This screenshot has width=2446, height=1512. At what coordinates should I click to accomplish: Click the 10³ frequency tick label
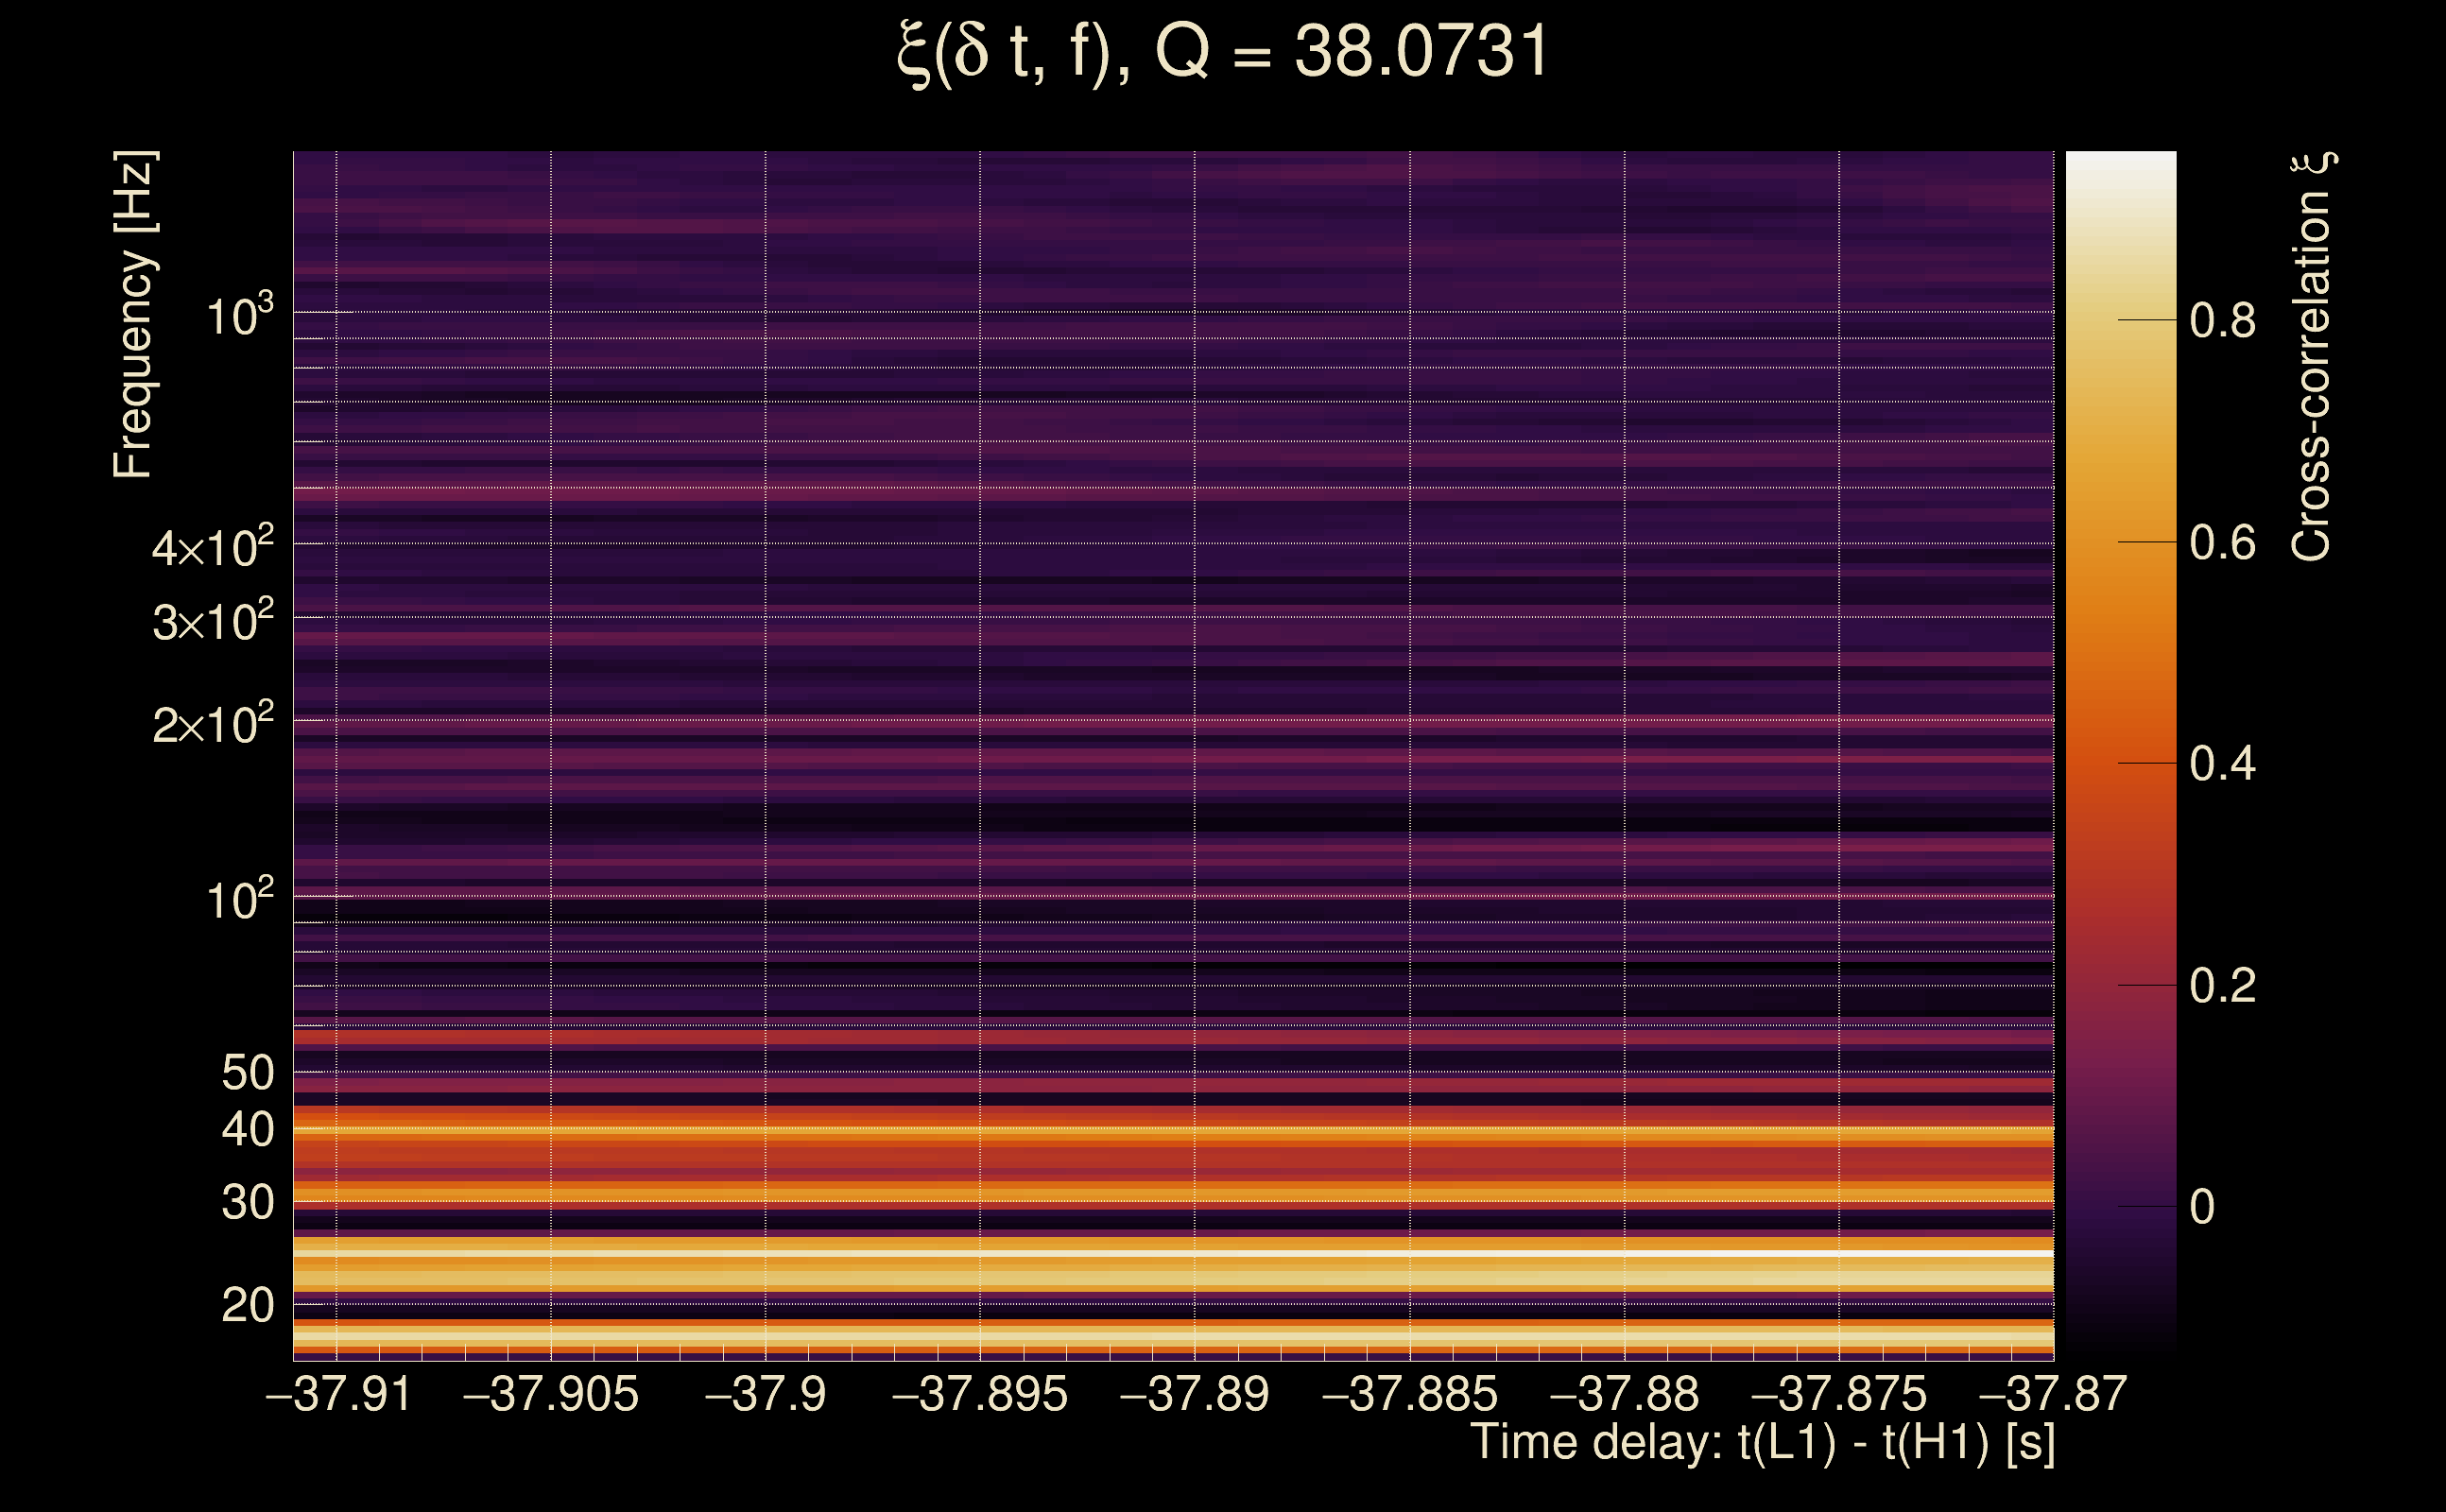pos(238,317)
